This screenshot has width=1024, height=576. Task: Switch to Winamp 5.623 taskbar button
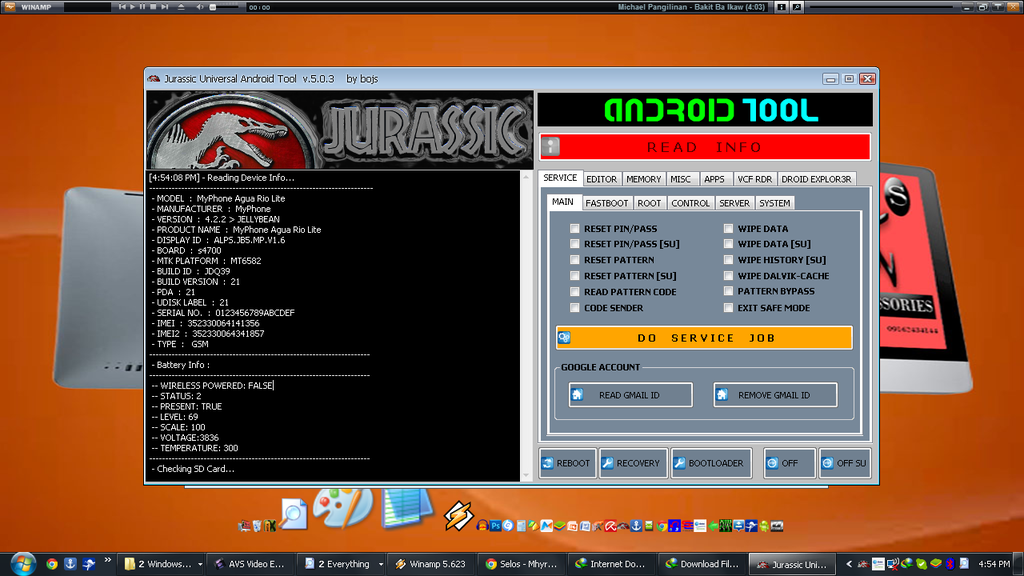point(430,564)
